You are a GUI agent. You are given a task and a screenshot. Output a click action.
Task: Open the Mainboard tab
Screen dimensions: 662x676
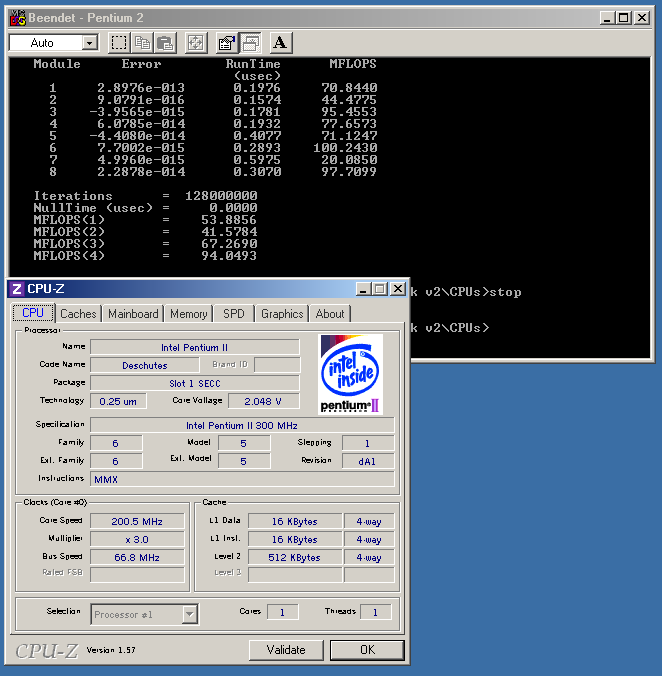coord(133,313)
